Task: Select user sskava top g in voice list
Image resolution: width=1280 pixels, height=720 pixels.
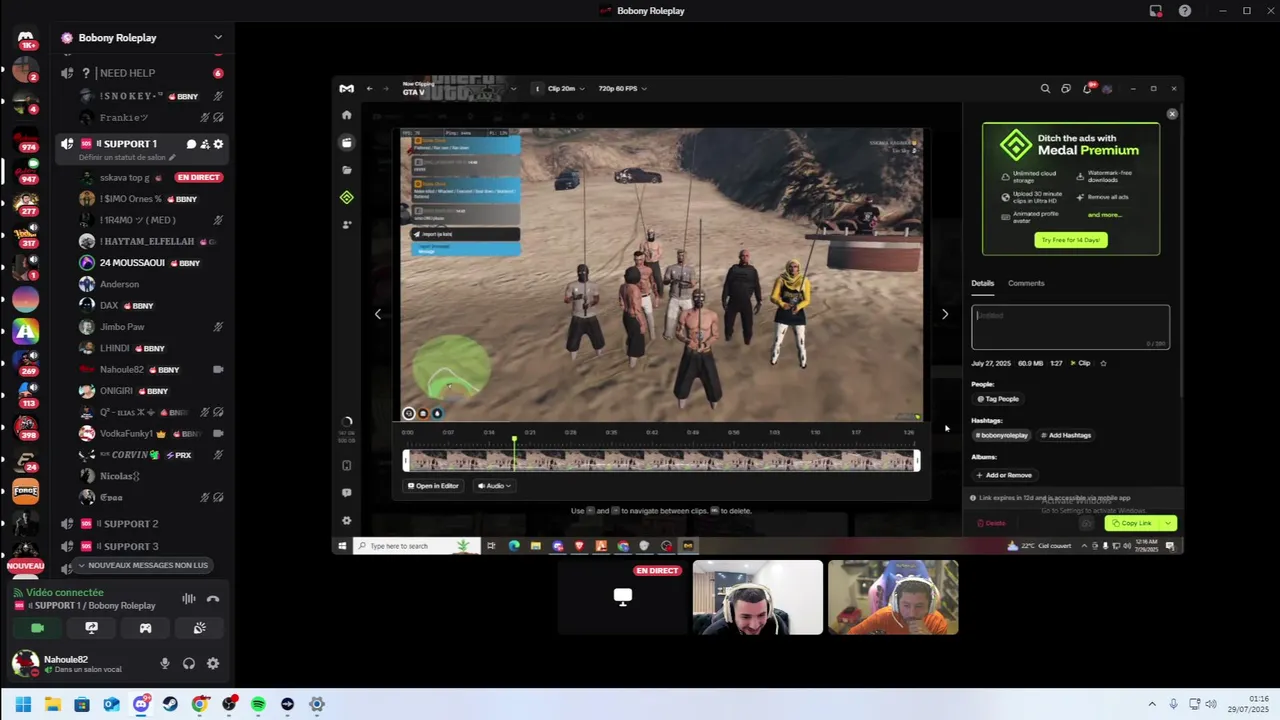Action: 152,178
